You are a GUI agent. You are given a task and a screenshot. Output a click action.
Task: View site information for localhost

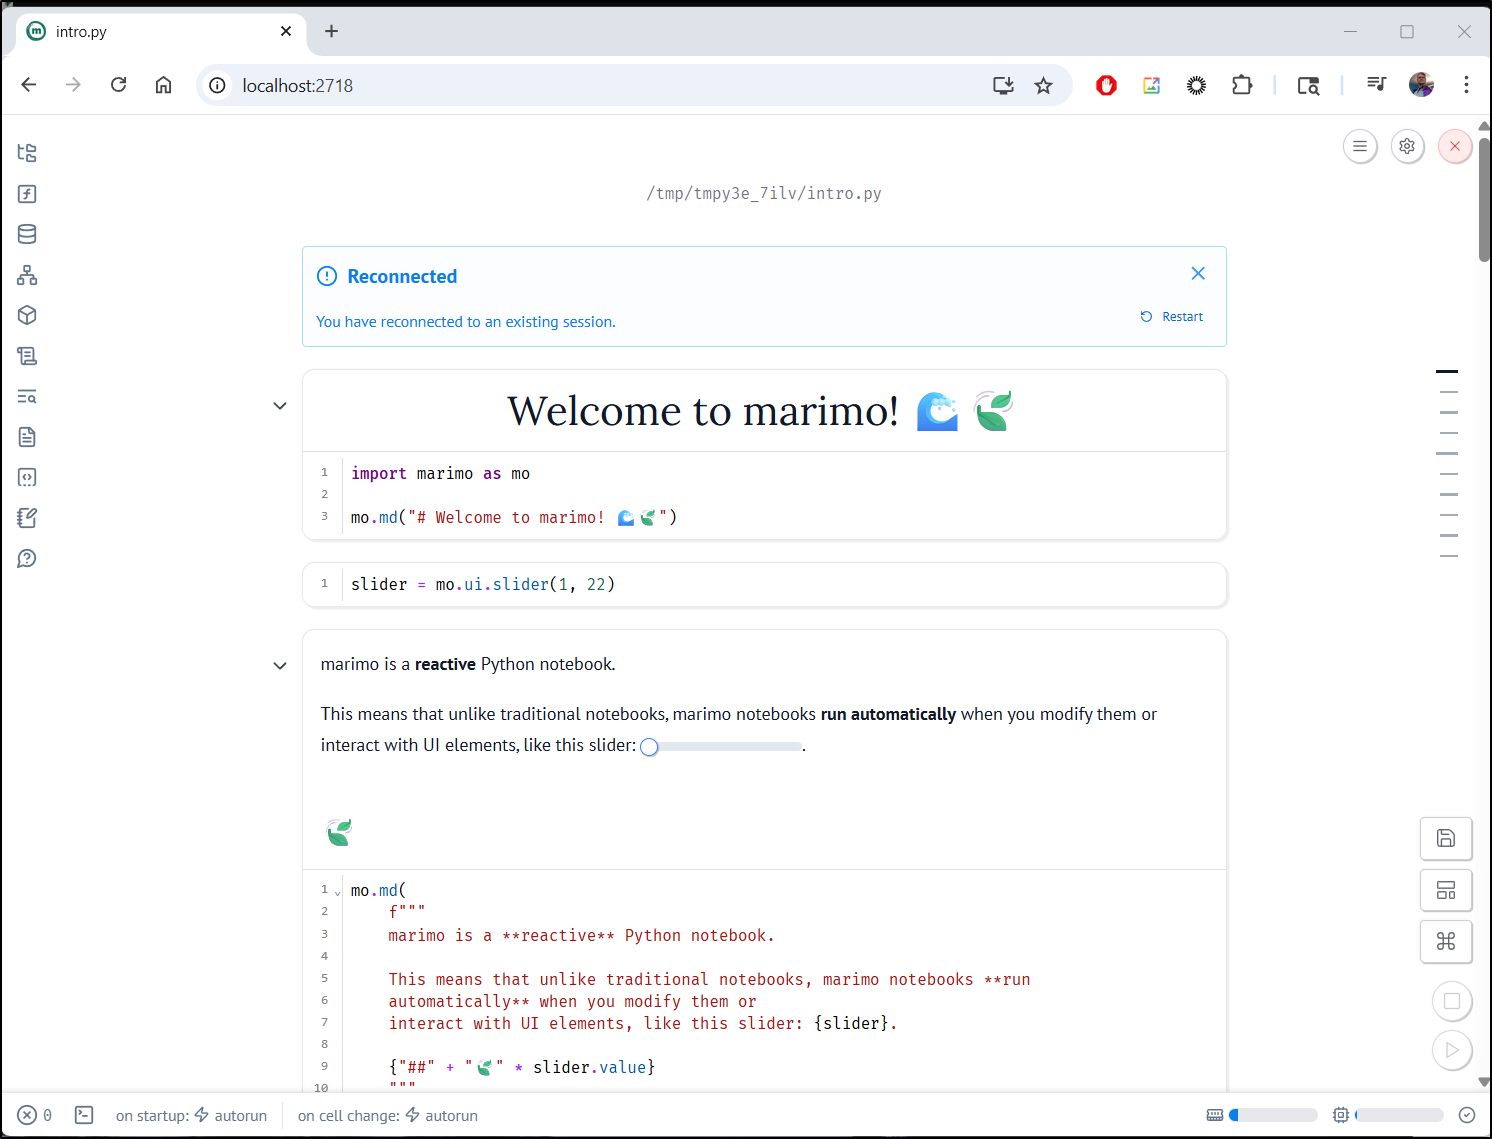pyautogui.click(x=217, y=85)
